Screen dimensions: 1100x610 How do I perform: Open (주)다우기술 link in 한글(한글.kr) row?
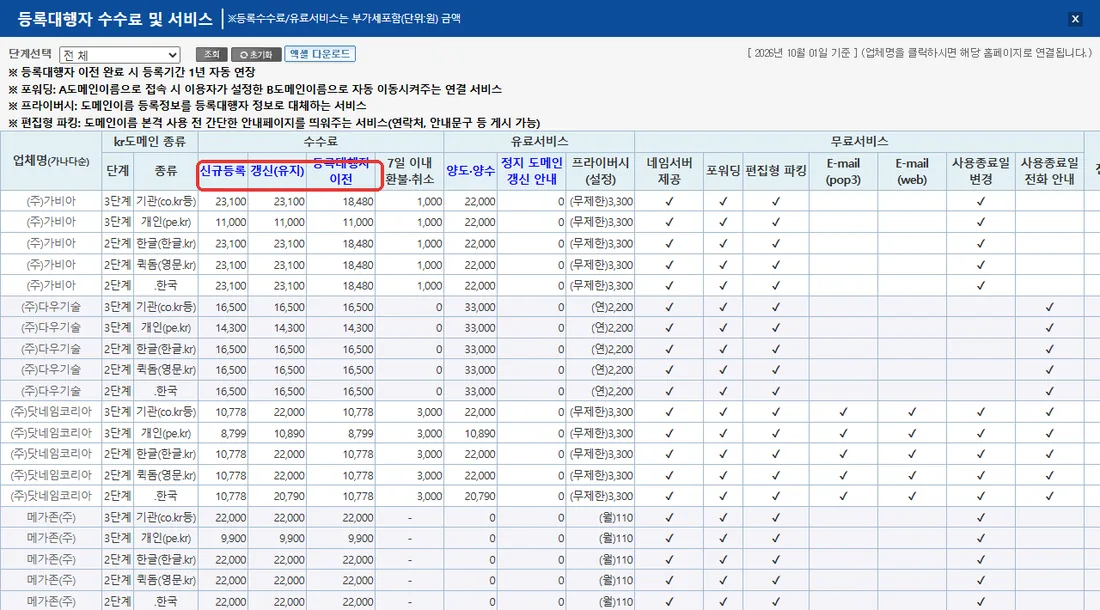click(51, 348)
